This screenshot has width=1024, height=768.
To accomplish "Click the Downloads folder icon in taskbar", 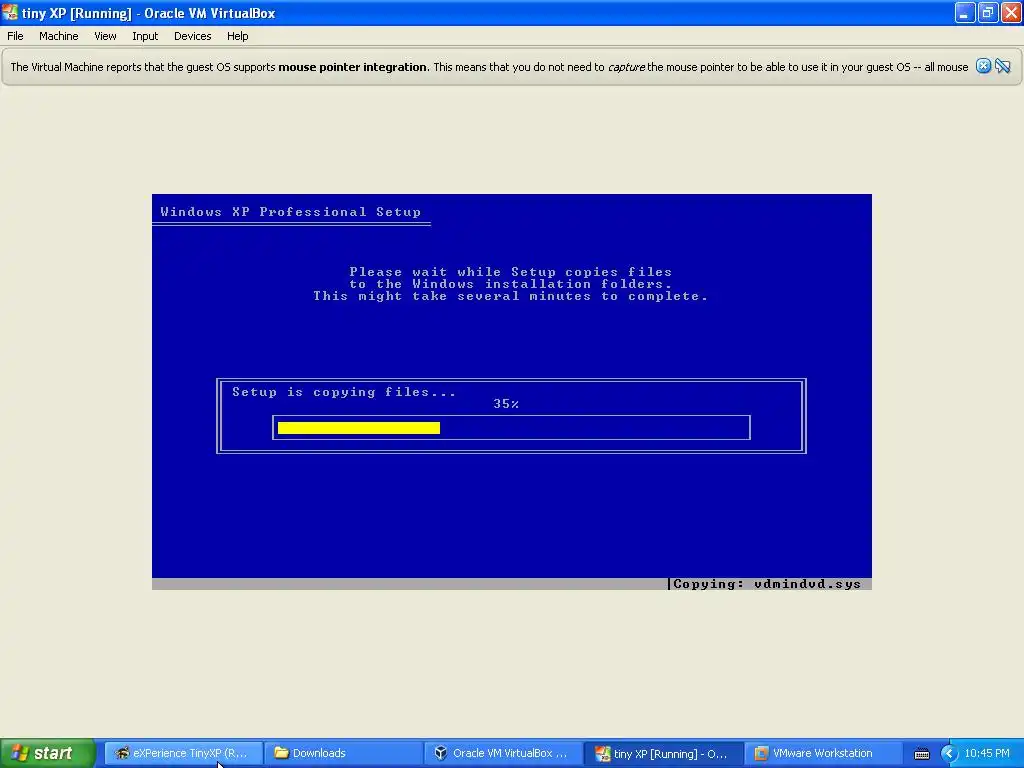I will click(281, 753).
